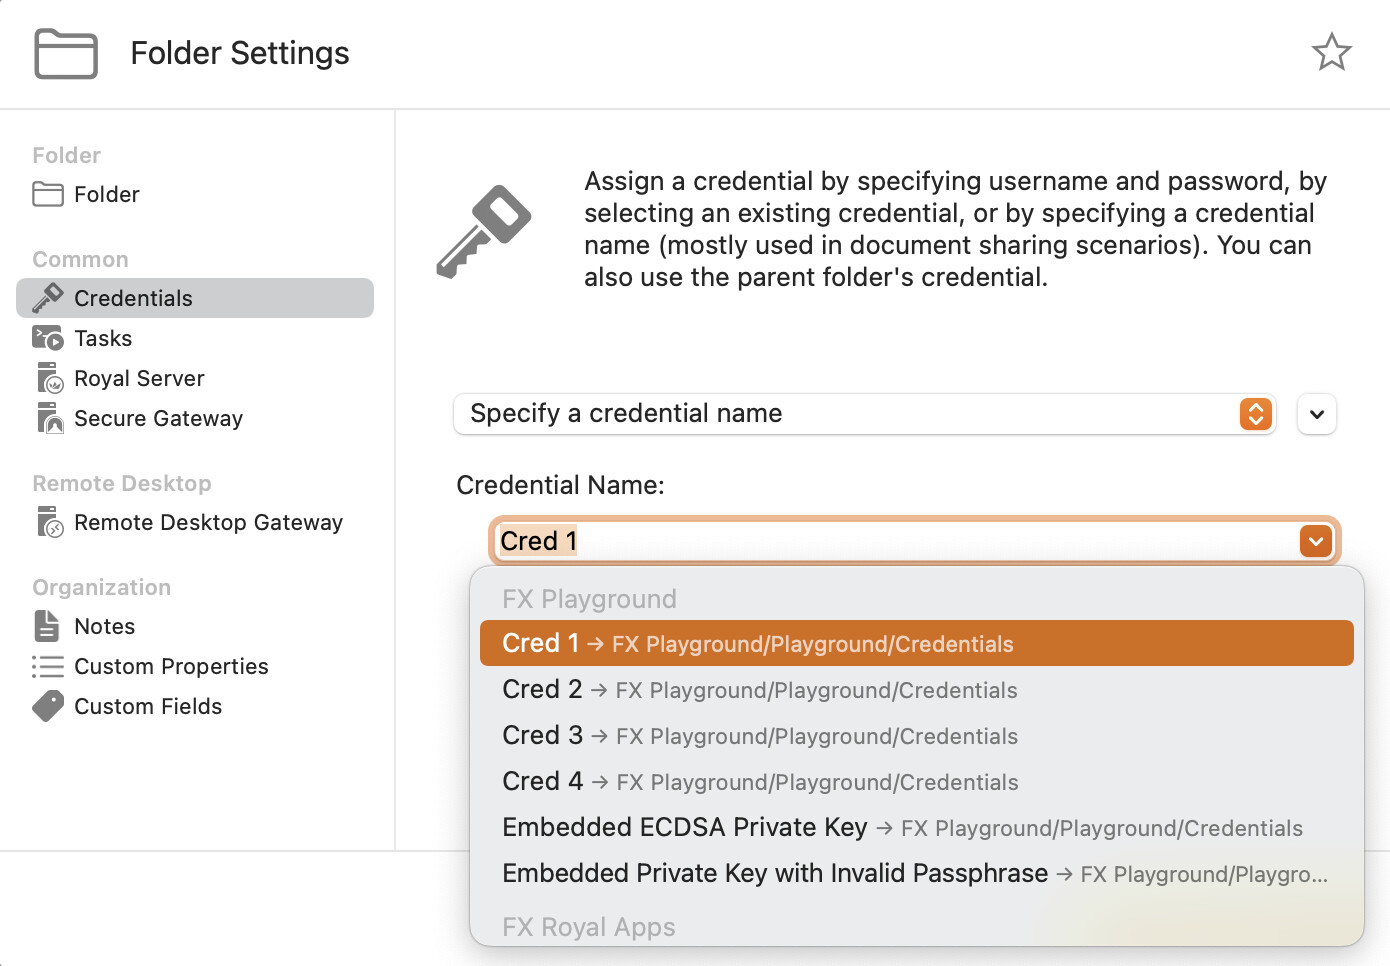1390x966 pixels.
Task: Collapse the Credential Name combo box arrow
Action: coord(1315,541)
